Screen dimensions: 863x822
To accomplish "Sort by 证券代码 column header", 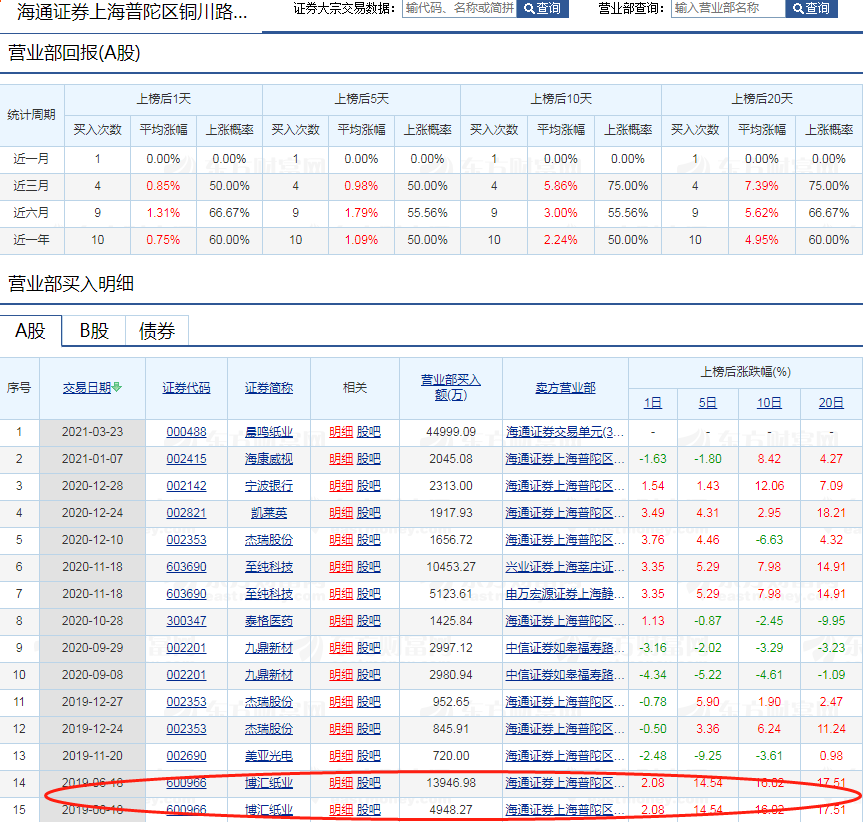I will 187,388.
